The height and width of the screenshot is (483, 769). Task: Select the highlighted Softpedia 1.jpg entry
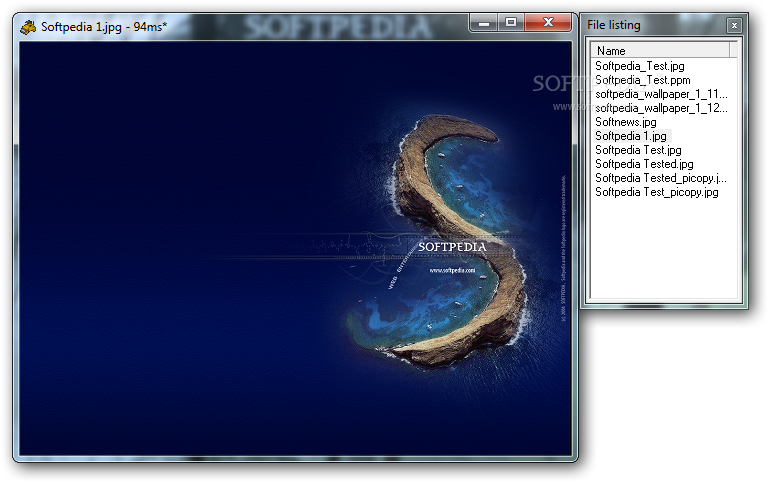631,136
